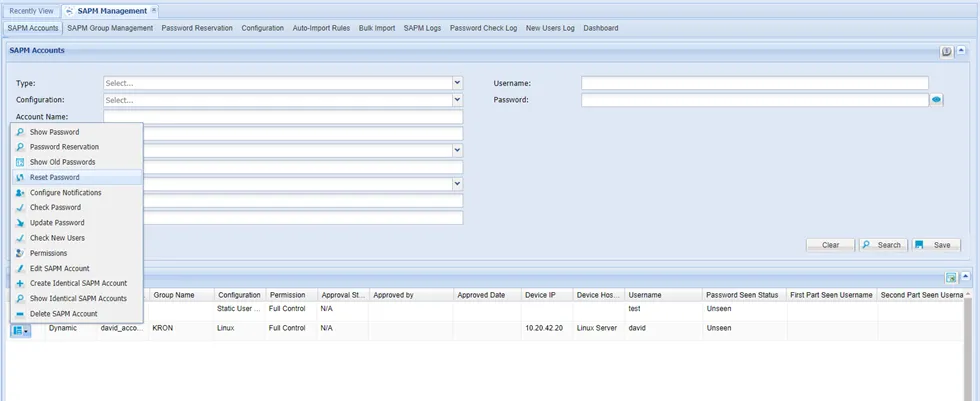Open the row action menu button for david
Screen dimensions: 980x401
[x=20, y=330]
